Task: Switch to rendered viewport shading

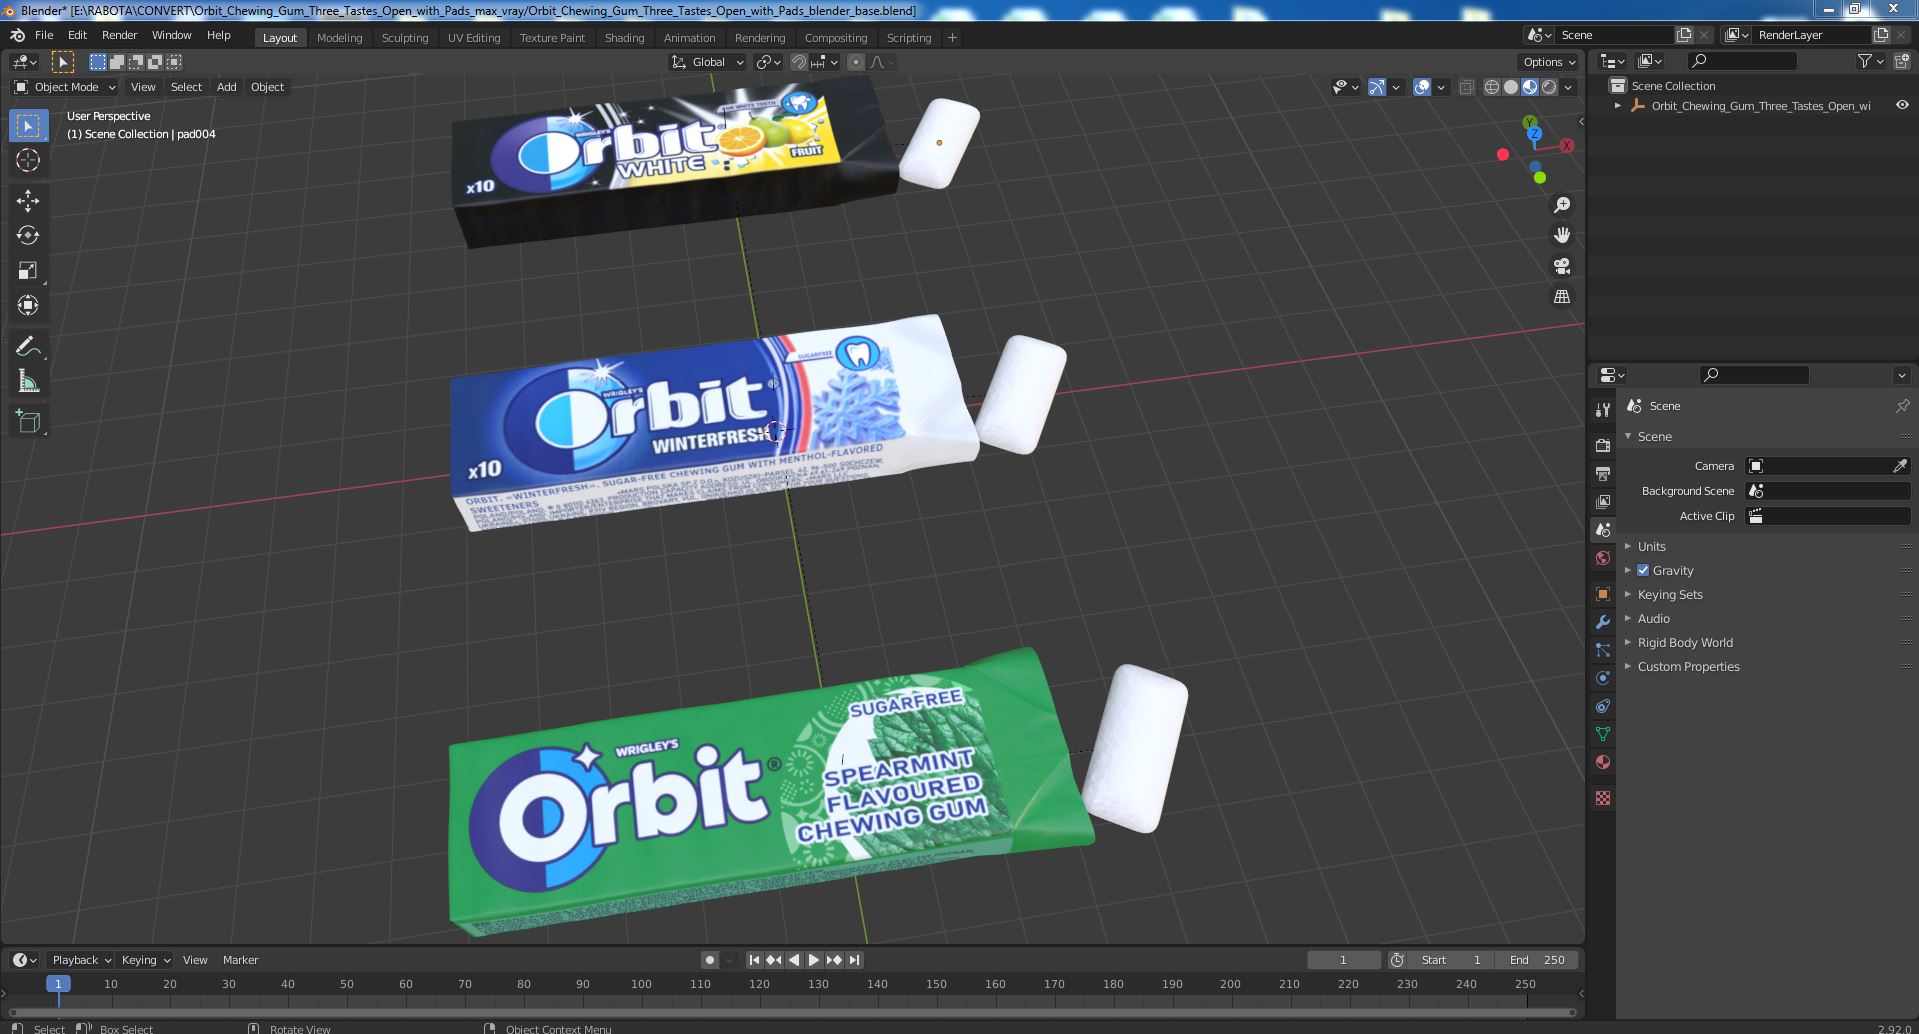Action: click(1549, 87)
